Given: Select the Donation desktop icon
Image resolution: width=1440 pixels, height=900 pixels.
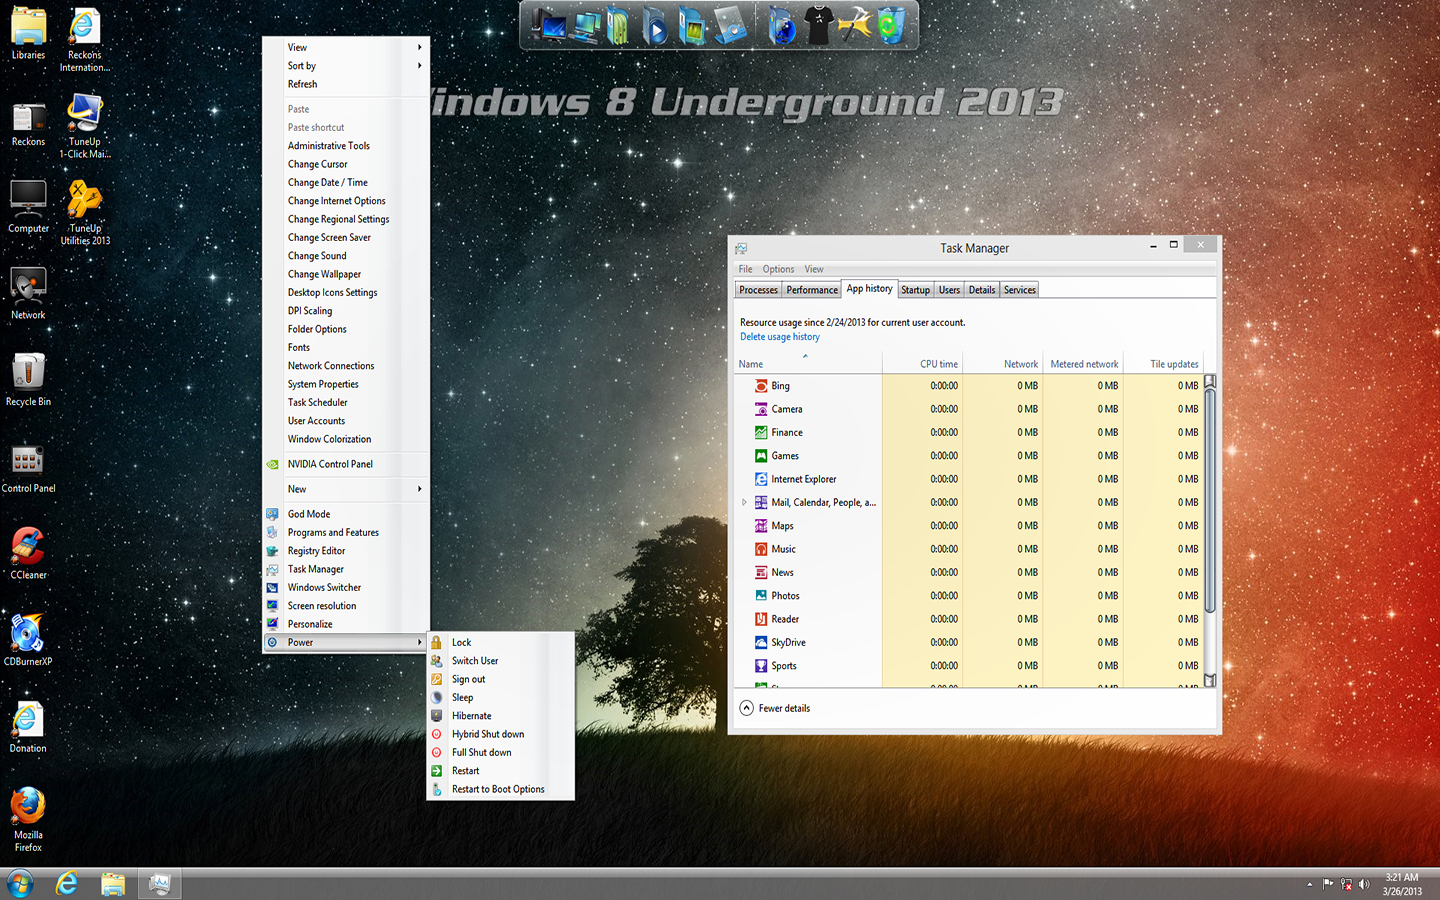Looking at the screenshot, I should [x=28, y=727].
